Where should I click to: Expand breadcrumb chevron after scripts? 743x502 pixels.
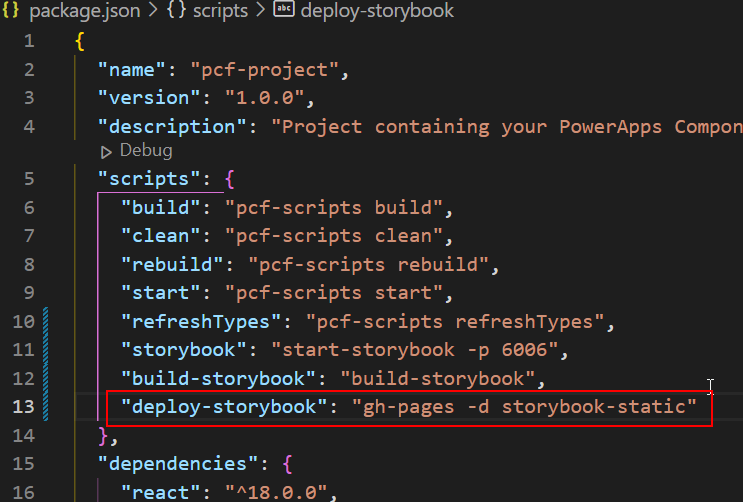tap(260, 10)
